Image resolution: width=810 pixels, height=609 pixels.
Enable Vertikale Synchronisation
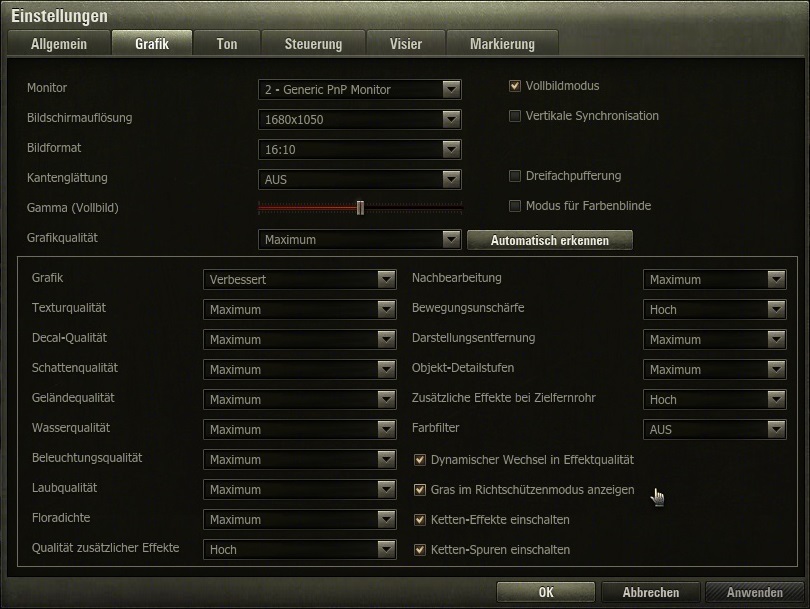pos(516,116)
